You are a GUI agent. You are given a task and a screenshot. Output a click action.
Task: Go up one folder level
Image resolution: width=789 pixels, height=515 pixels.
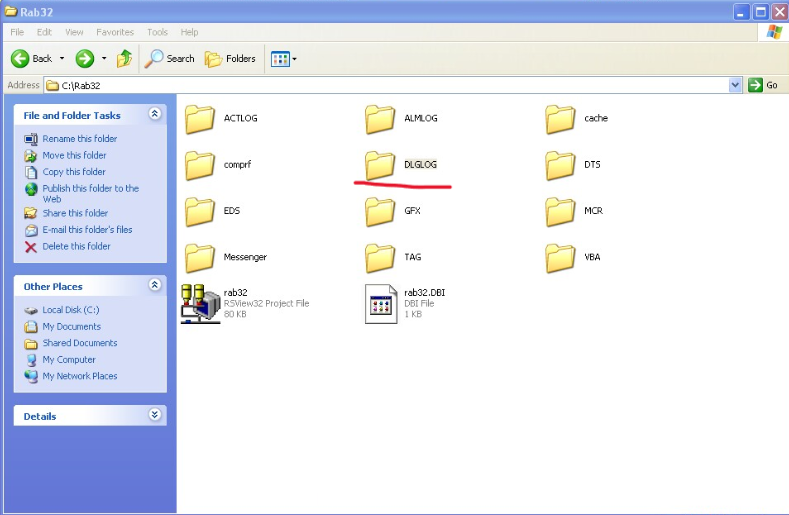click(124, 59)
